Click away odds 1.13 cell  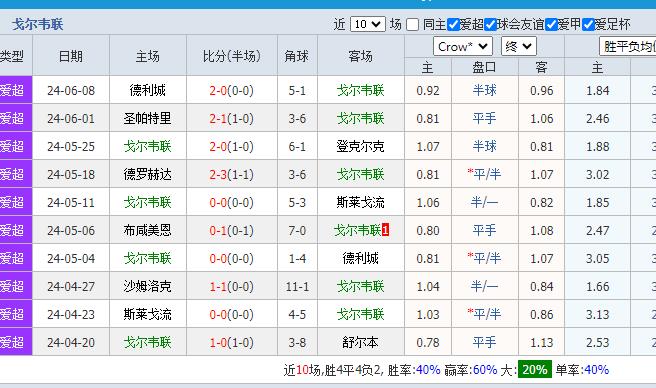[x=542, y=342]
